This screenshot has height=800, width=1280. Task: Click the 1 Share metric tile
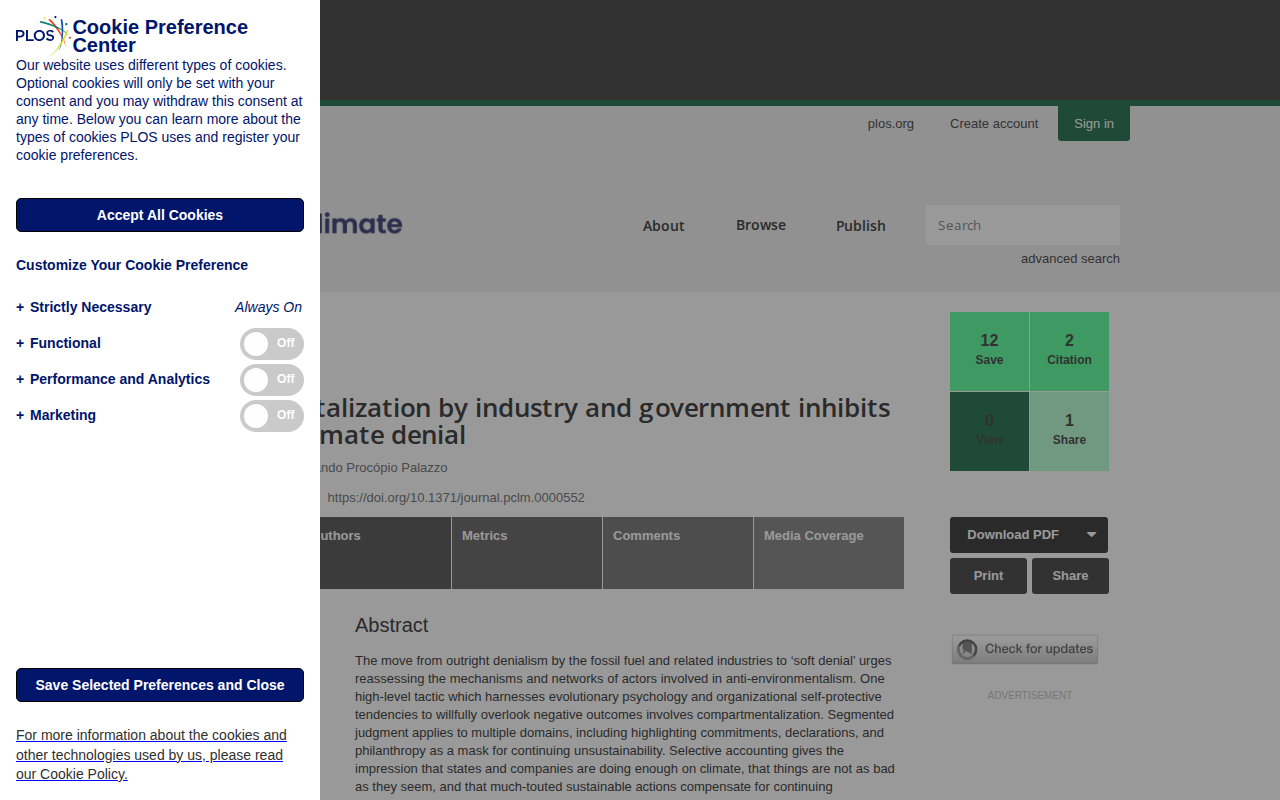[x=1069, y=431]
